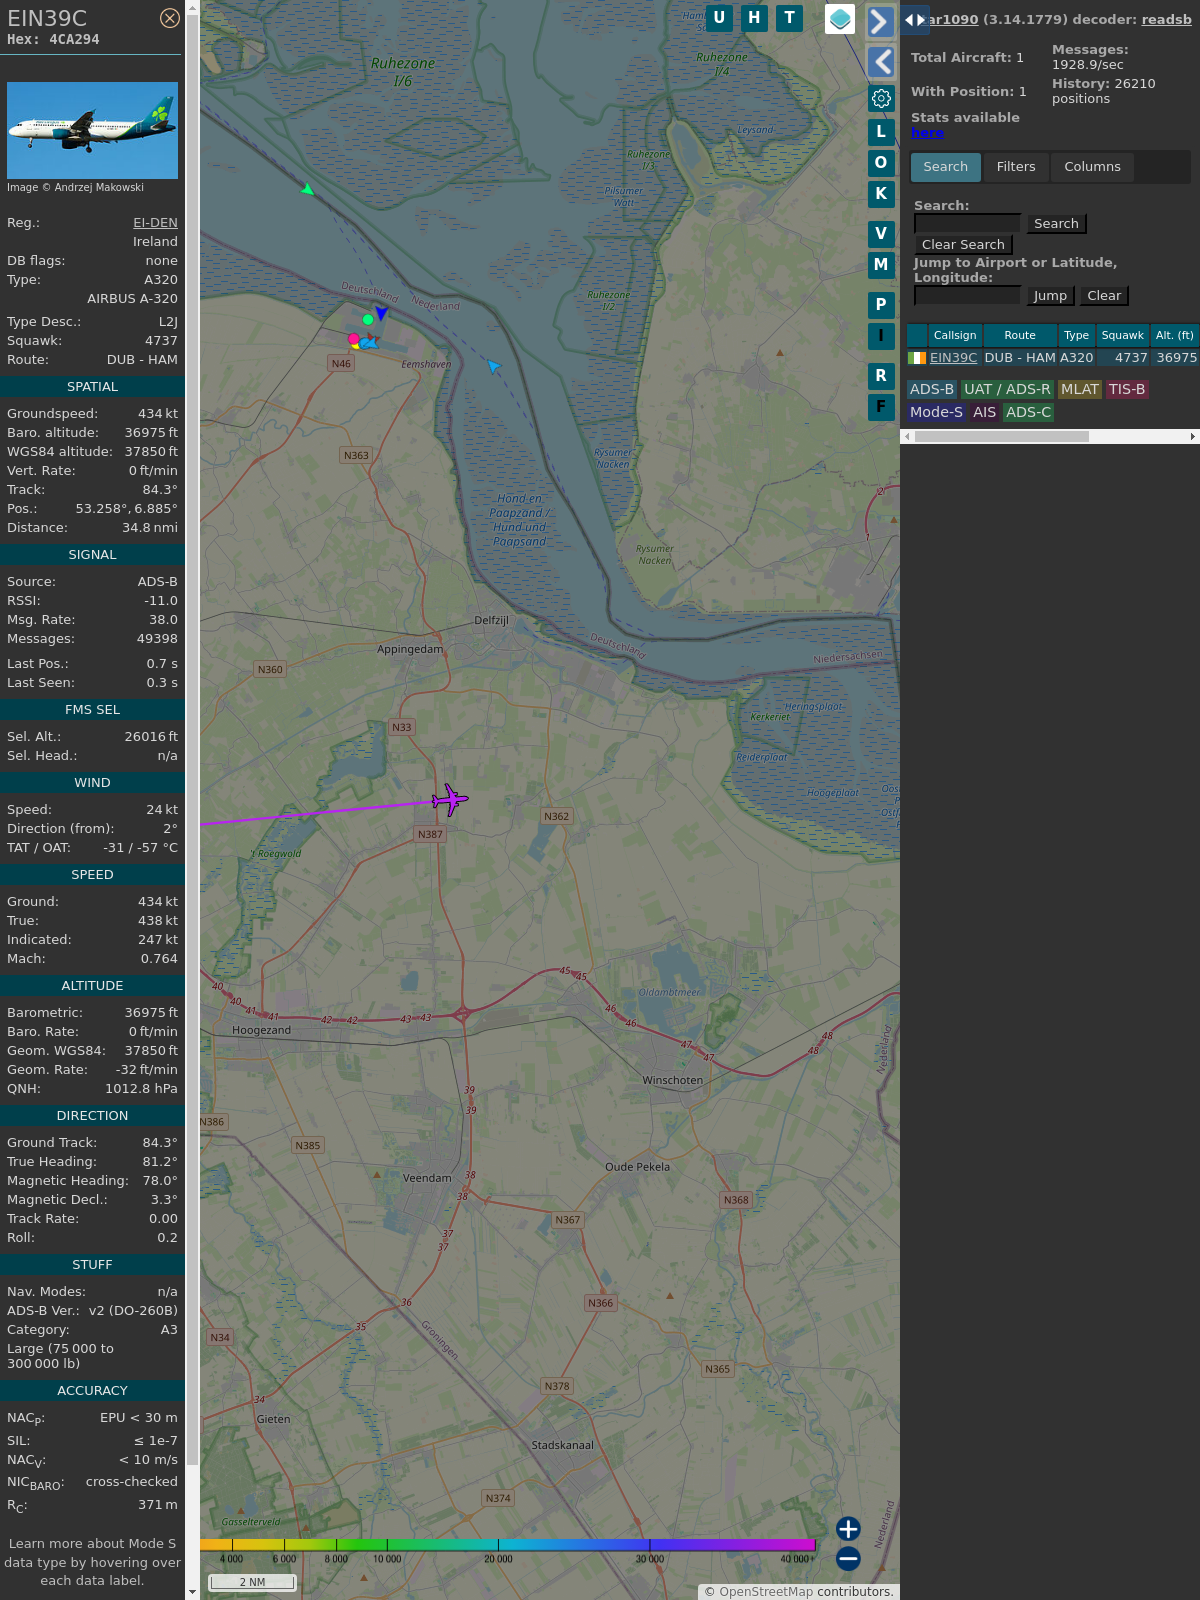The width and height of the screenshot is (1200, 1600).
Task: Click the light blue marker in the channel
Action: pos(493,366)
